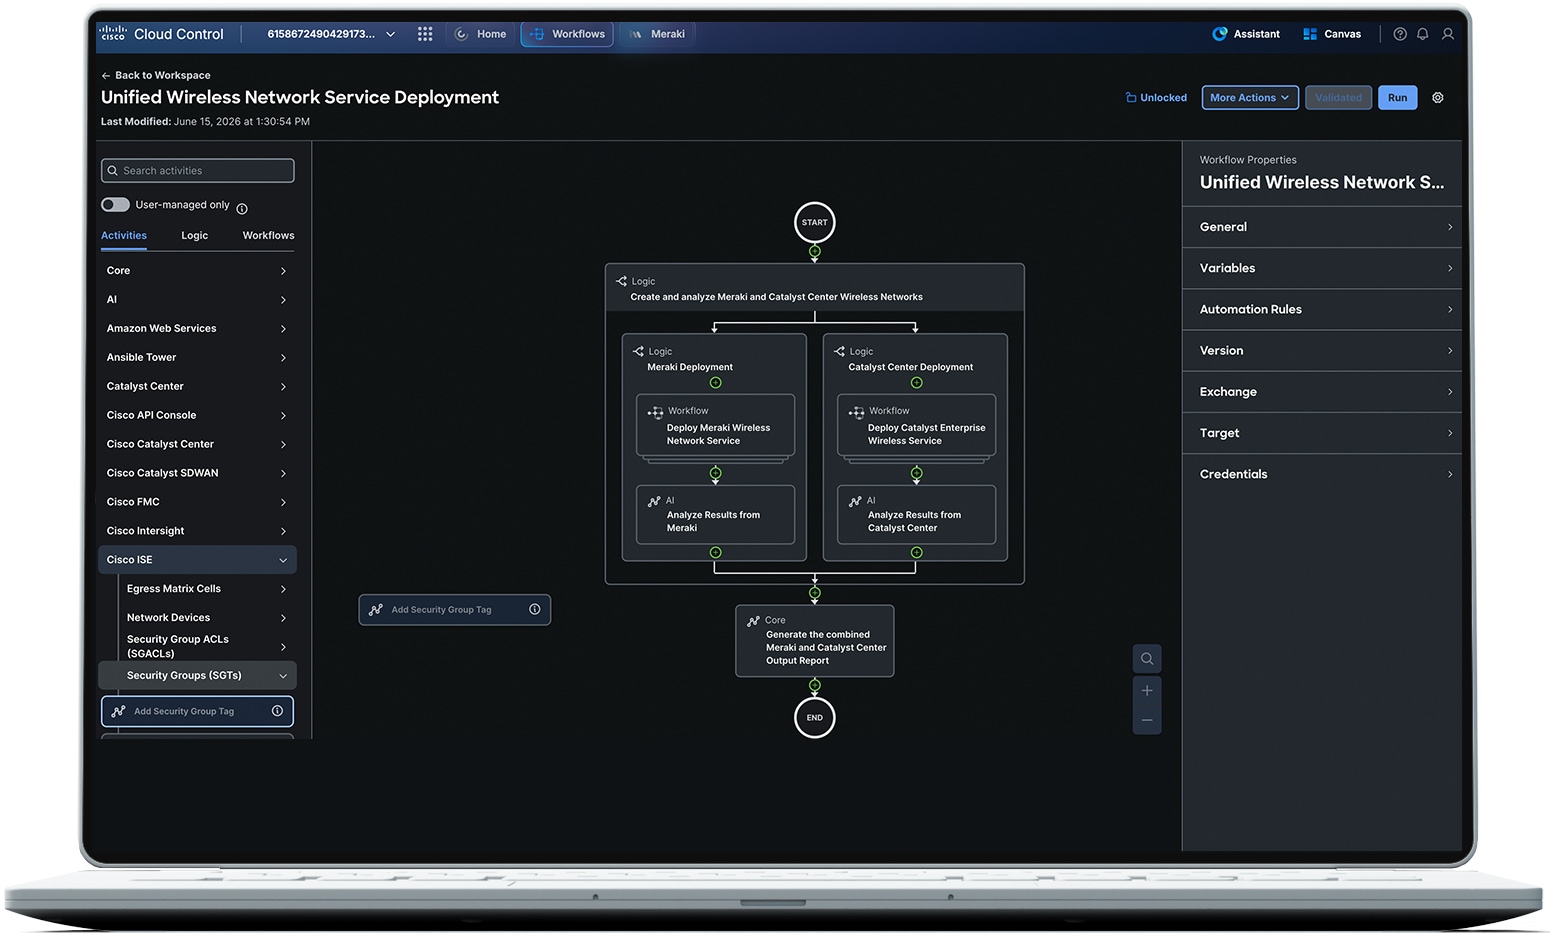Open Meraki in top navigation
The height and width of the screenshot is (936, 1550).
[657, 34]
